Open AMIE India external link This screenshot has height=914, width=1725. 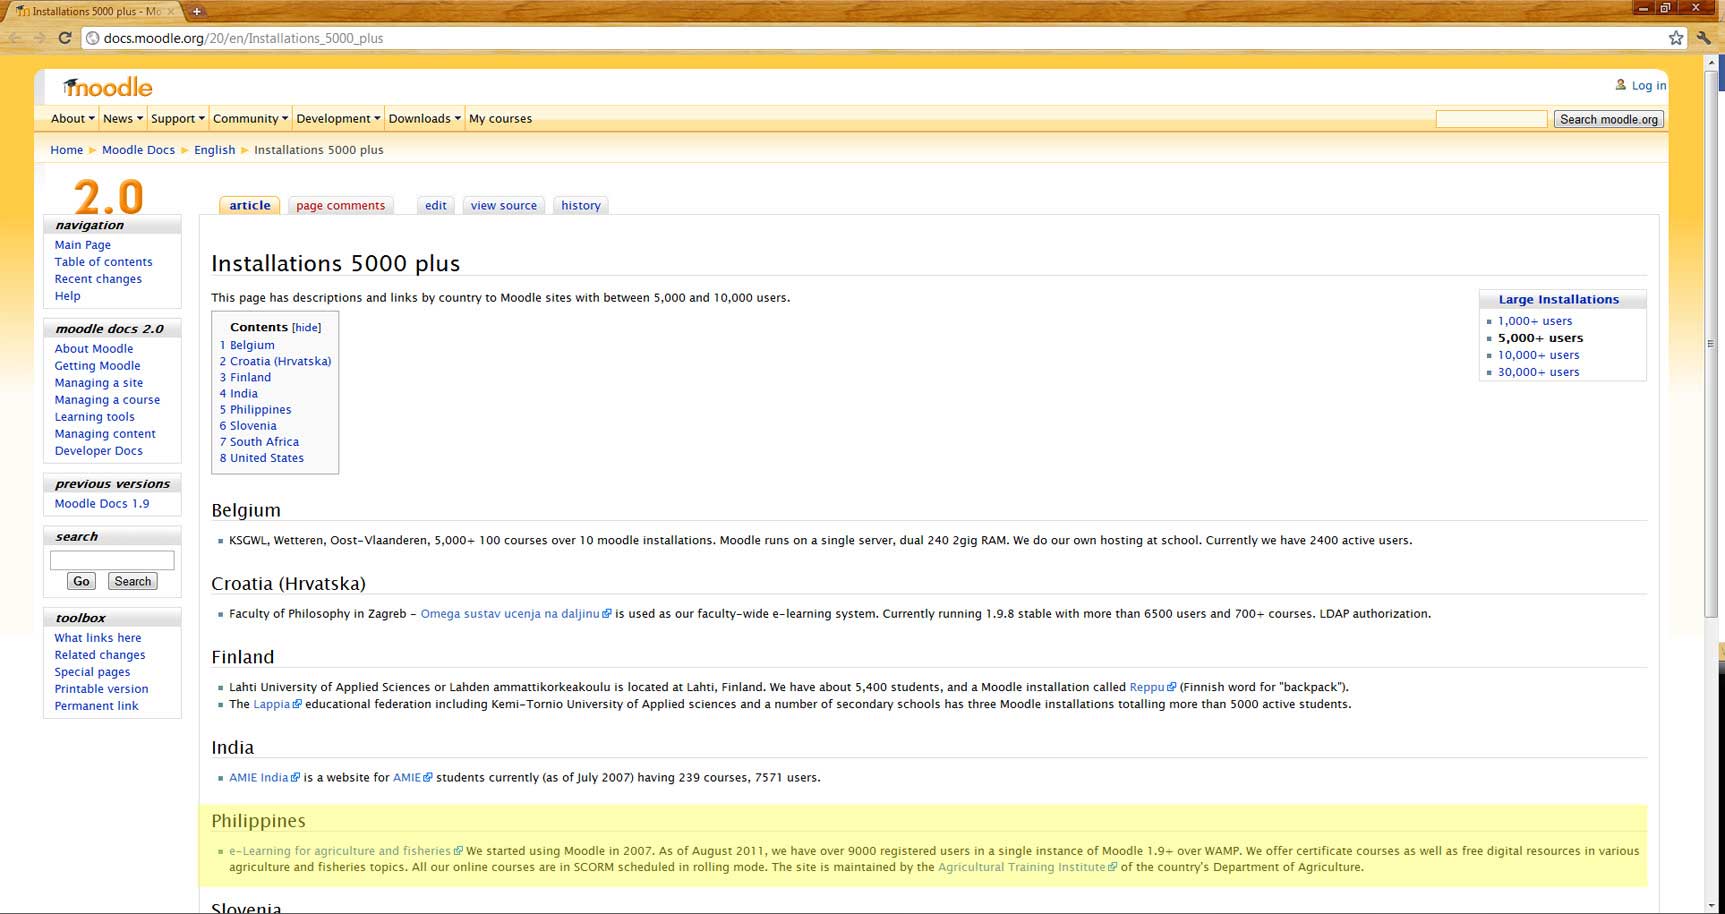264,777
